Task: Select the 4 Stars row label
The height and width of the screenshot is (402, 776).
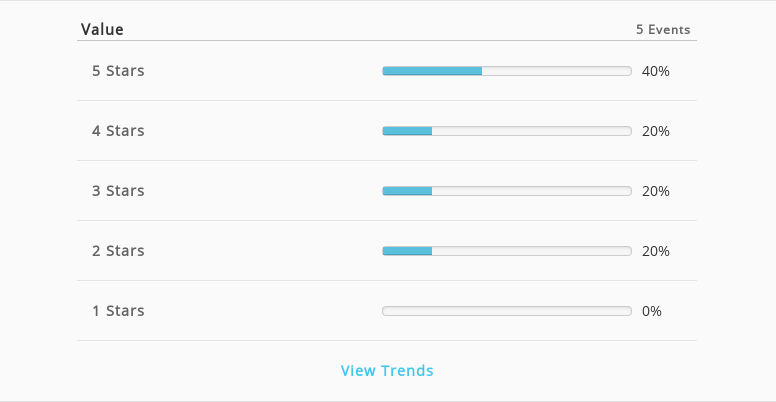Action: point(118,131)
